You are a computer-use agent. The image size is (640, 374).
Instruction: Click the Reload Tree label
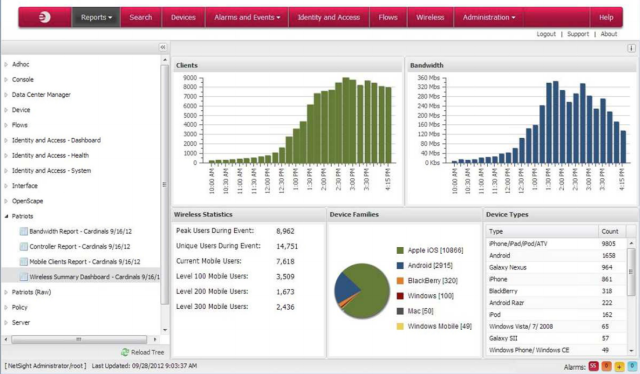pyautogui.click(x=148, y=352)
